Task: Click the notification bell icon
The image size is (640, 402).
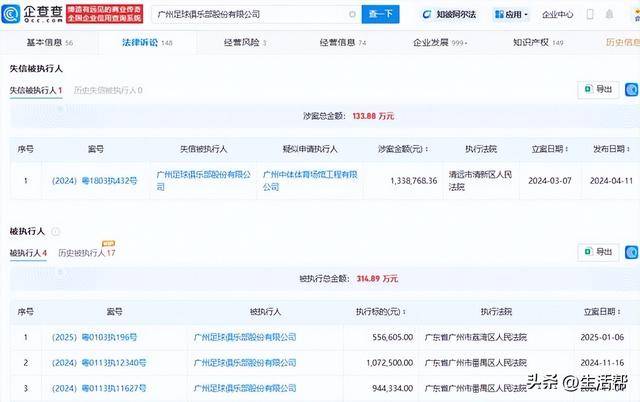Action: coord(609,14)
